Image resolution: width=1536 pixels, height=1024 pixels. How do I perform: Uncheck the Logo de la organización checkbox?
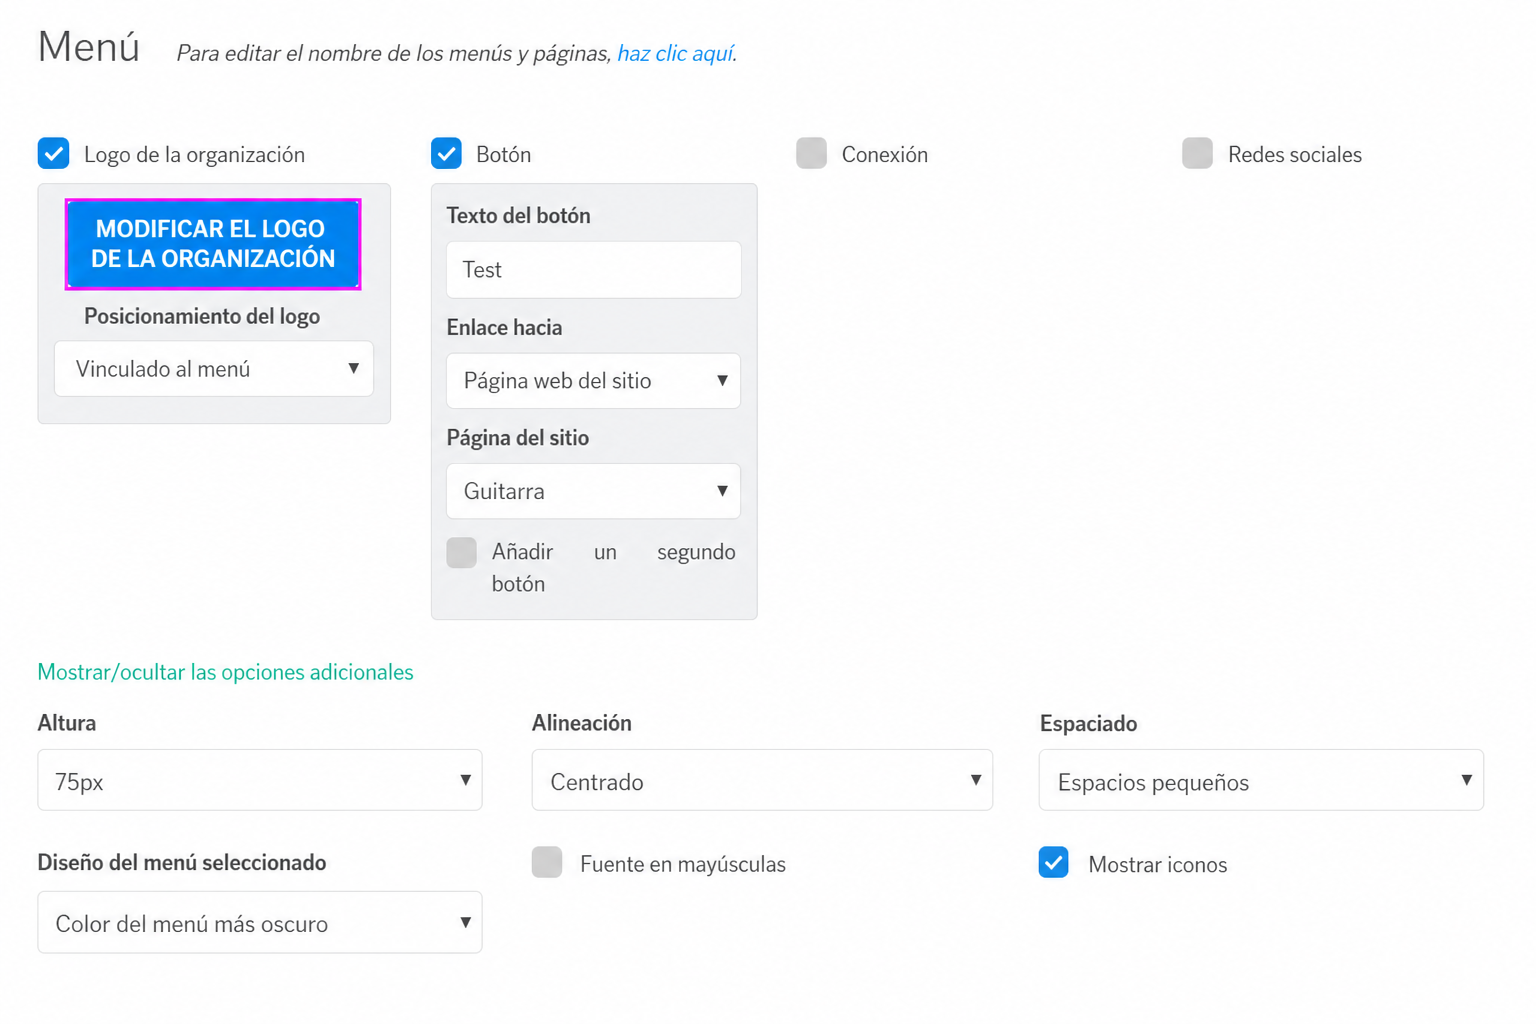(54, 154)
